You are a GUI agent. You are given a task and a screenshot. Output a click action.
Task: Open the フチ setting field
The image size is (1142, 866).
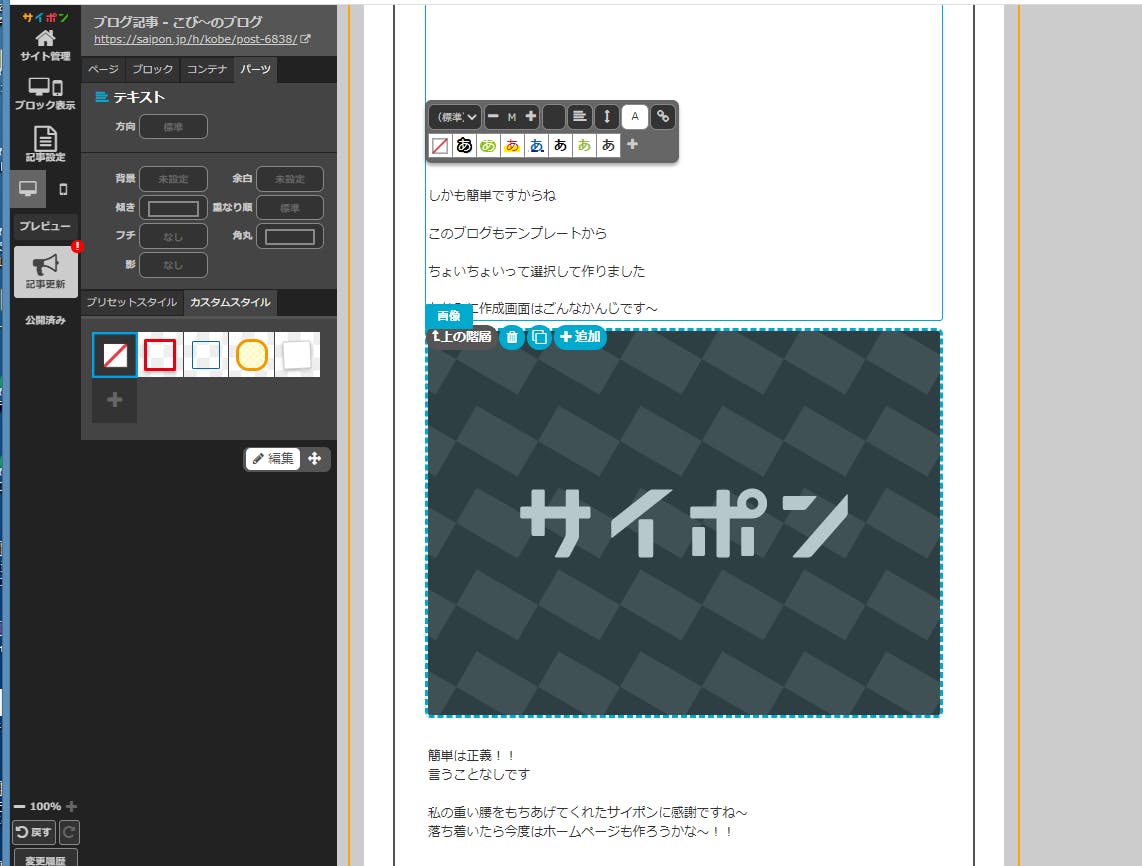[x=173, y=237]
